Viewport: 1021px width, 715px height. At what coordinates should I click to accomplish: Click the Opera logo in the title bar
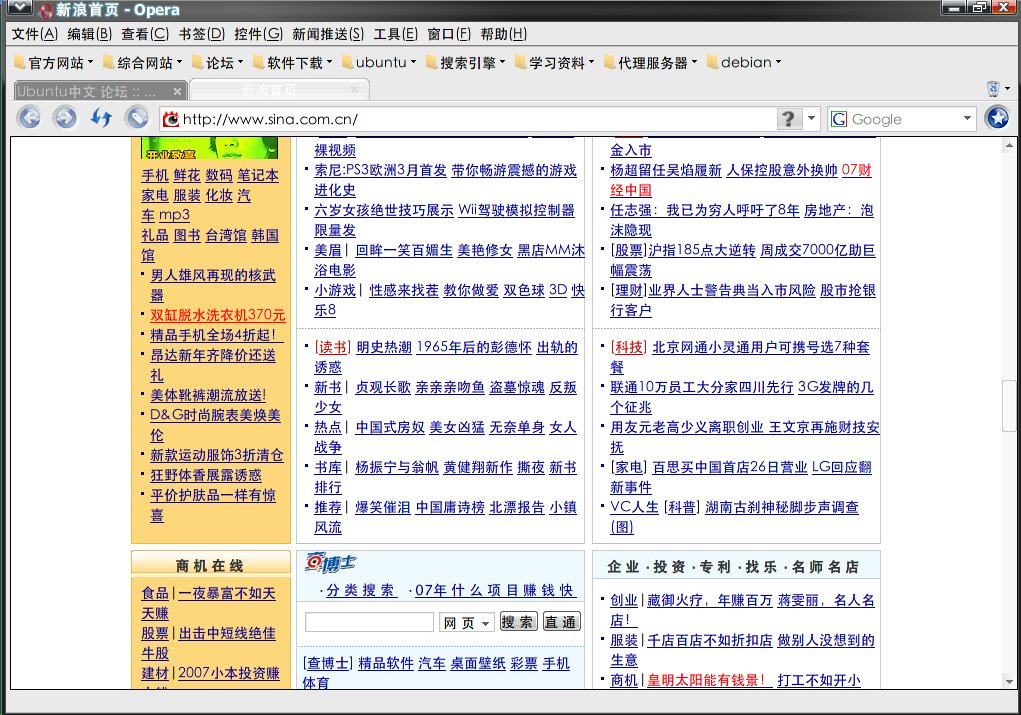pyautogui.click(x=46, y=10)
